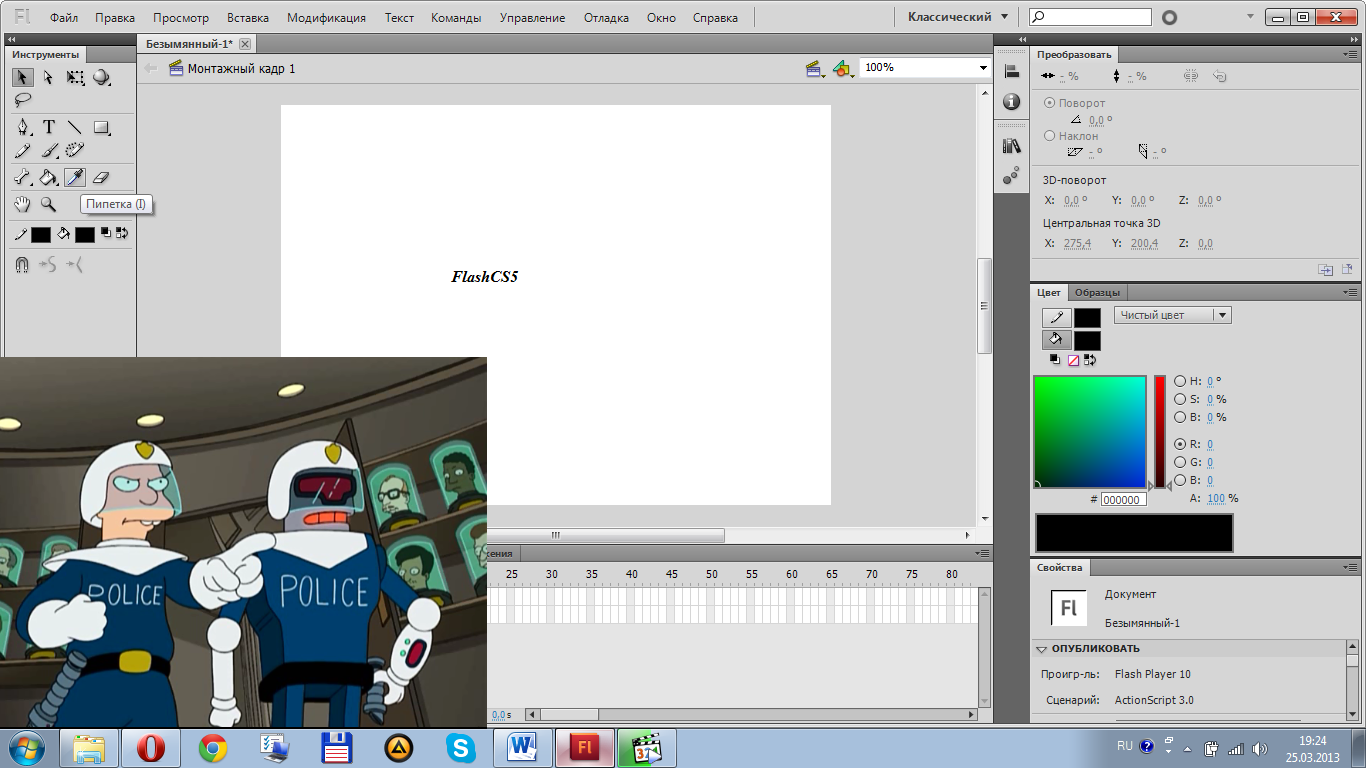
Task: Select the Bone tool
Action: (x=22, y=177)
